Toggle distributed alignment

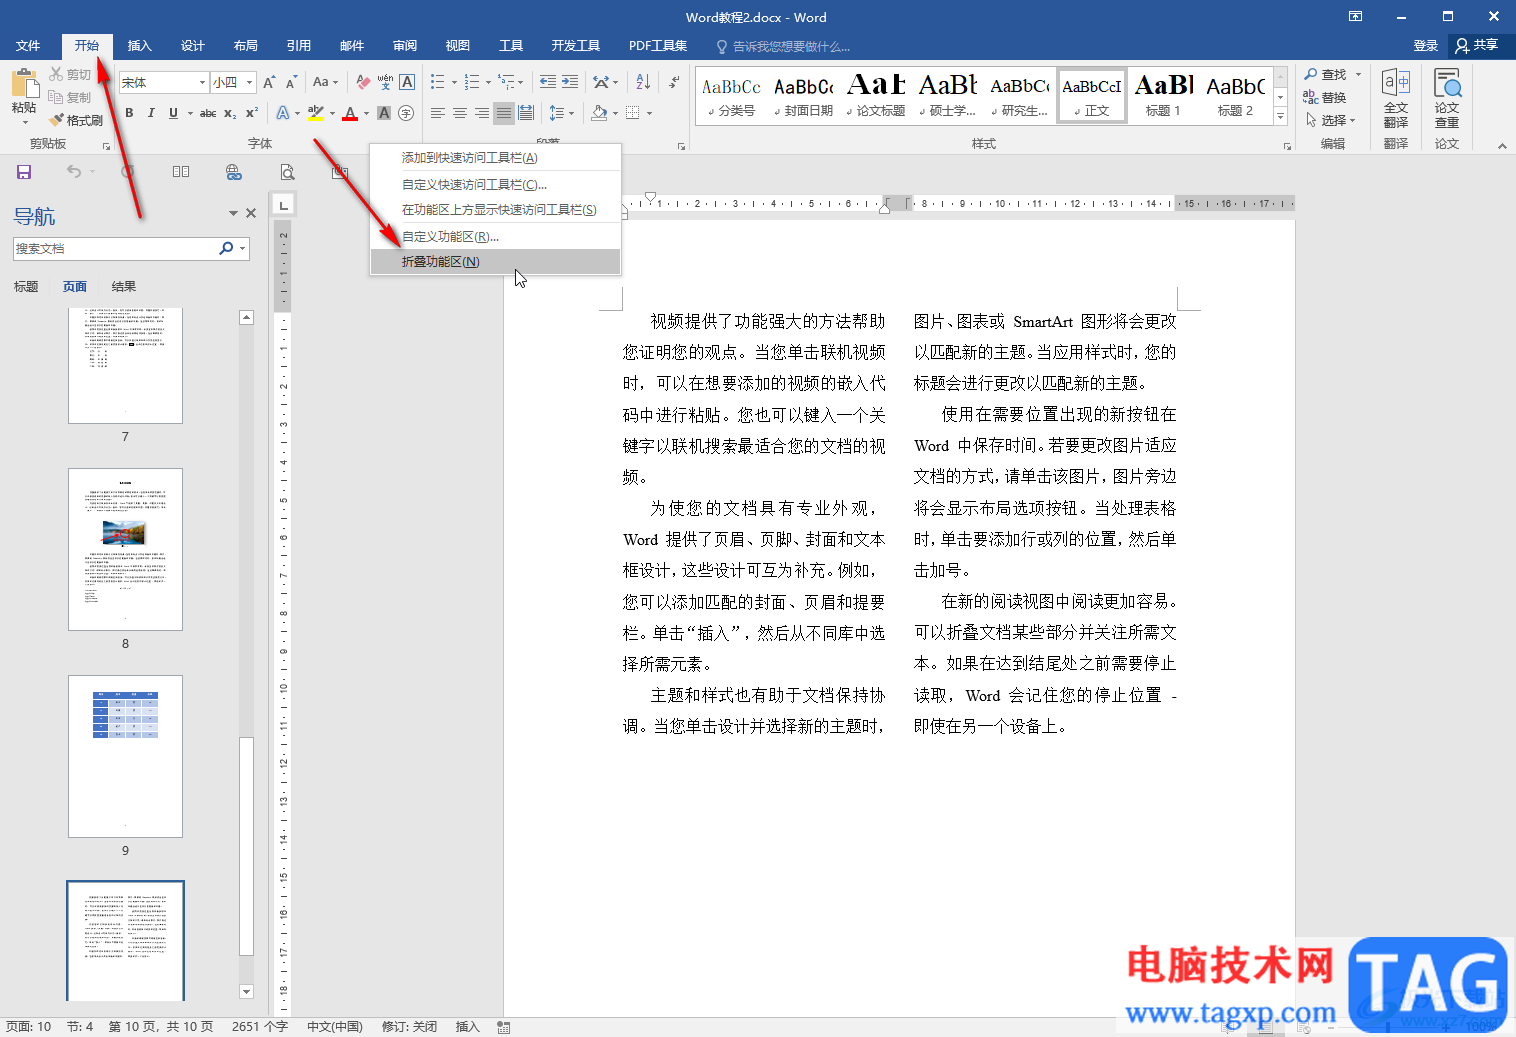click(526, 113)
